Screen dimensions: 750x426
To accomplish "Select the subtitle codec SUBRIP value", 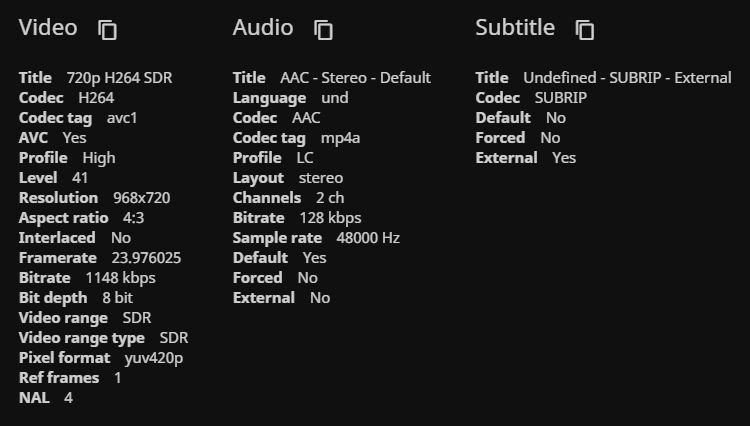I will pos(560,98).
